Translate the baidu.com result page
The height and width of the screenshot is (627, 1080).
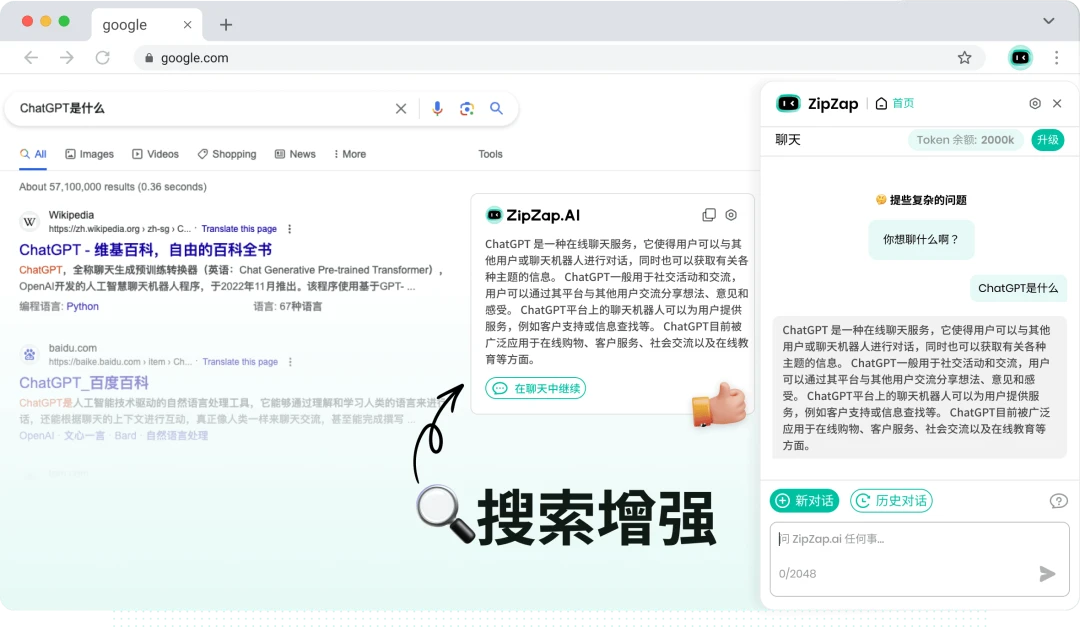(240, 362)
